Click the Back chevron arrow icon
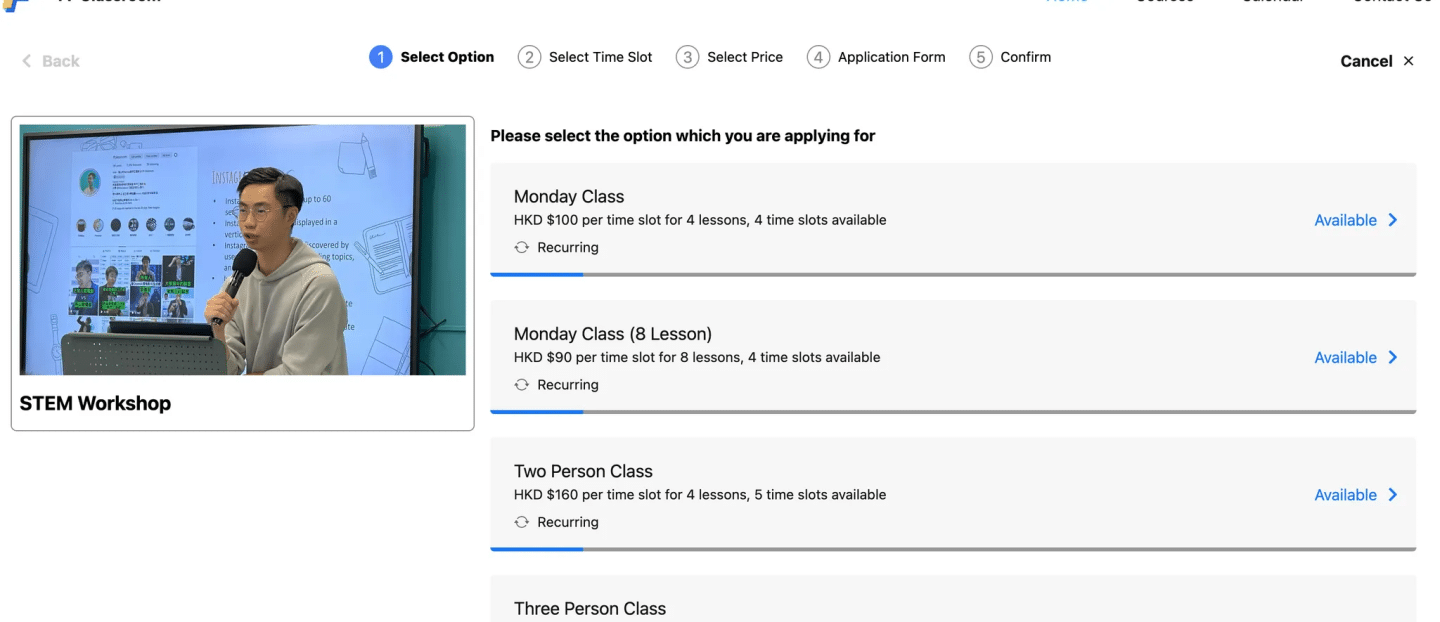Viewport: 1440px width, 622px height. coord(26,61)
